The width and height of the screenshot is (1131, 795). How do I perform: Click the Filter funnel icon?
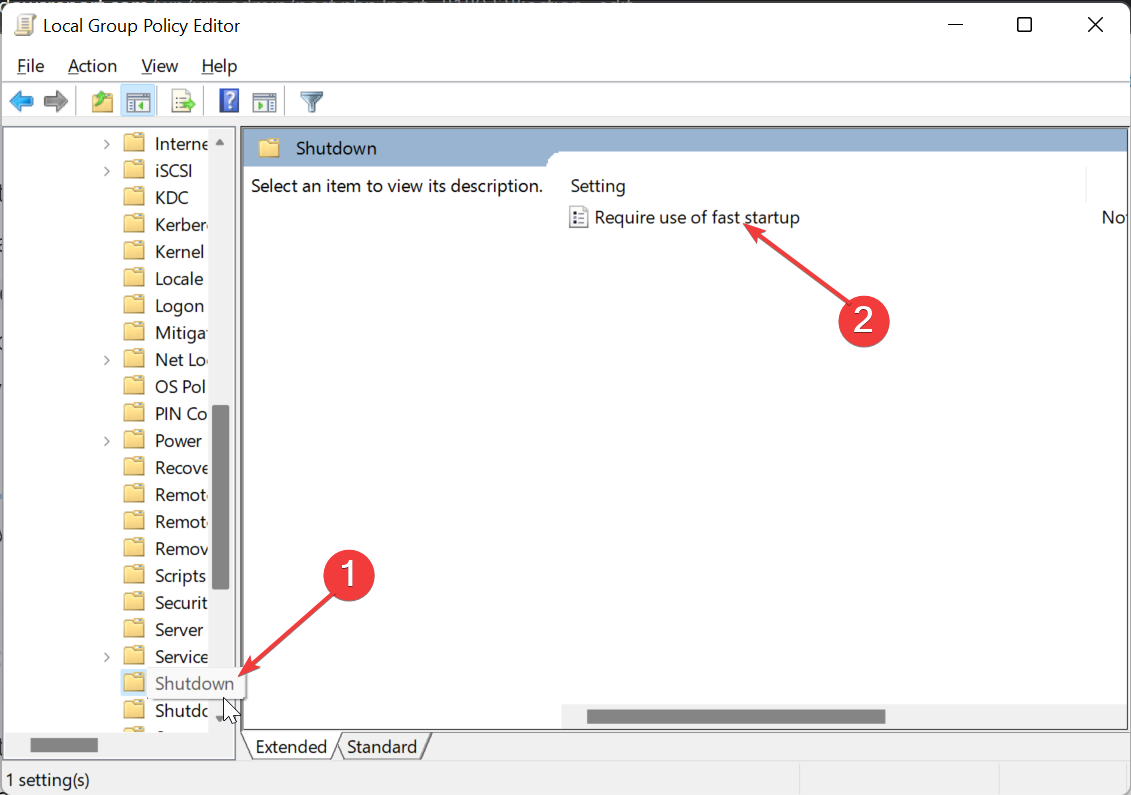(312, 102)
